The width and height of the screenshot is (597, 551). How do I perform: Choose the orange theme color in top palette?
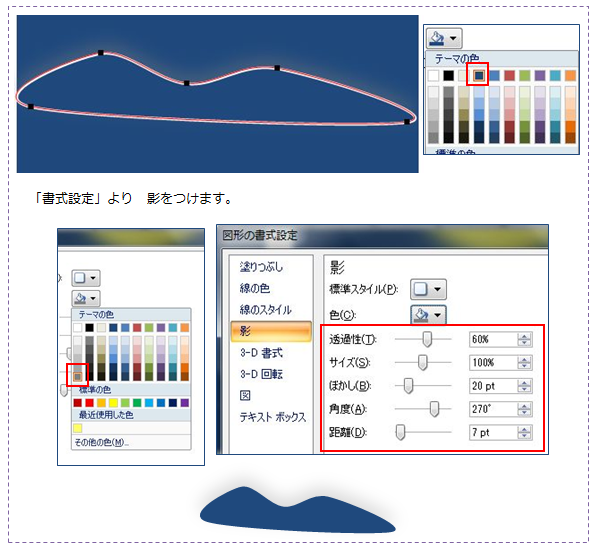point(570,75)
